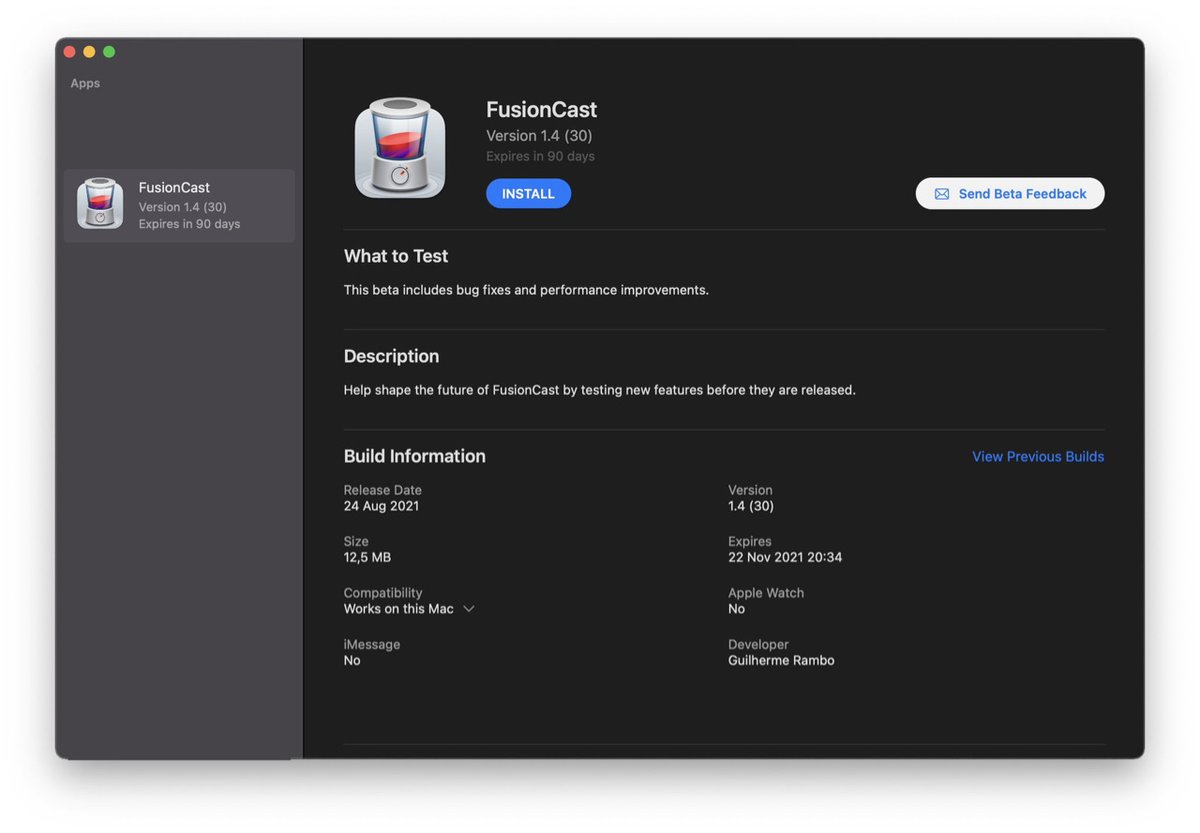
Task: Click the yellow minimize window button
Action: pyautogui.click(x=89, y=52)
